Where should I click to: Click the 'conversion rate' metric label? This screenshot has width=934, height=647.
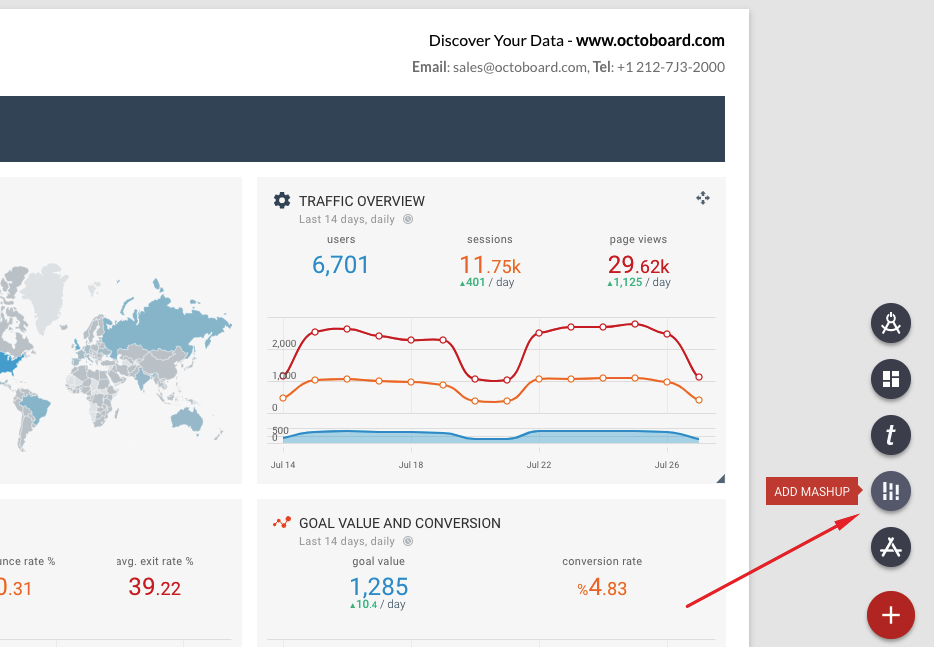tap(602, 561)
